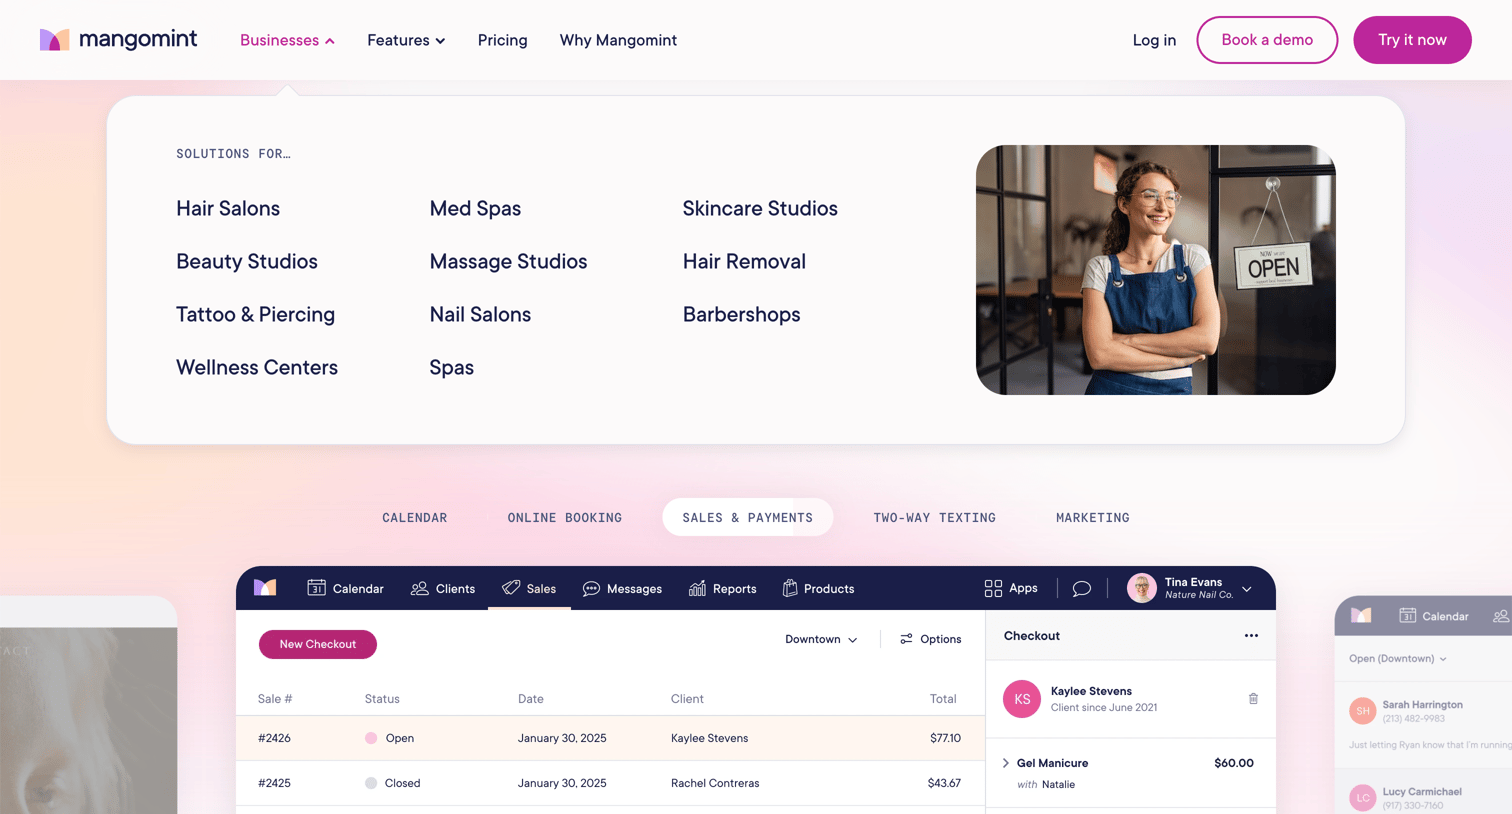
Task: Open the Barbershops link
Action: click(x=741, y=314)
